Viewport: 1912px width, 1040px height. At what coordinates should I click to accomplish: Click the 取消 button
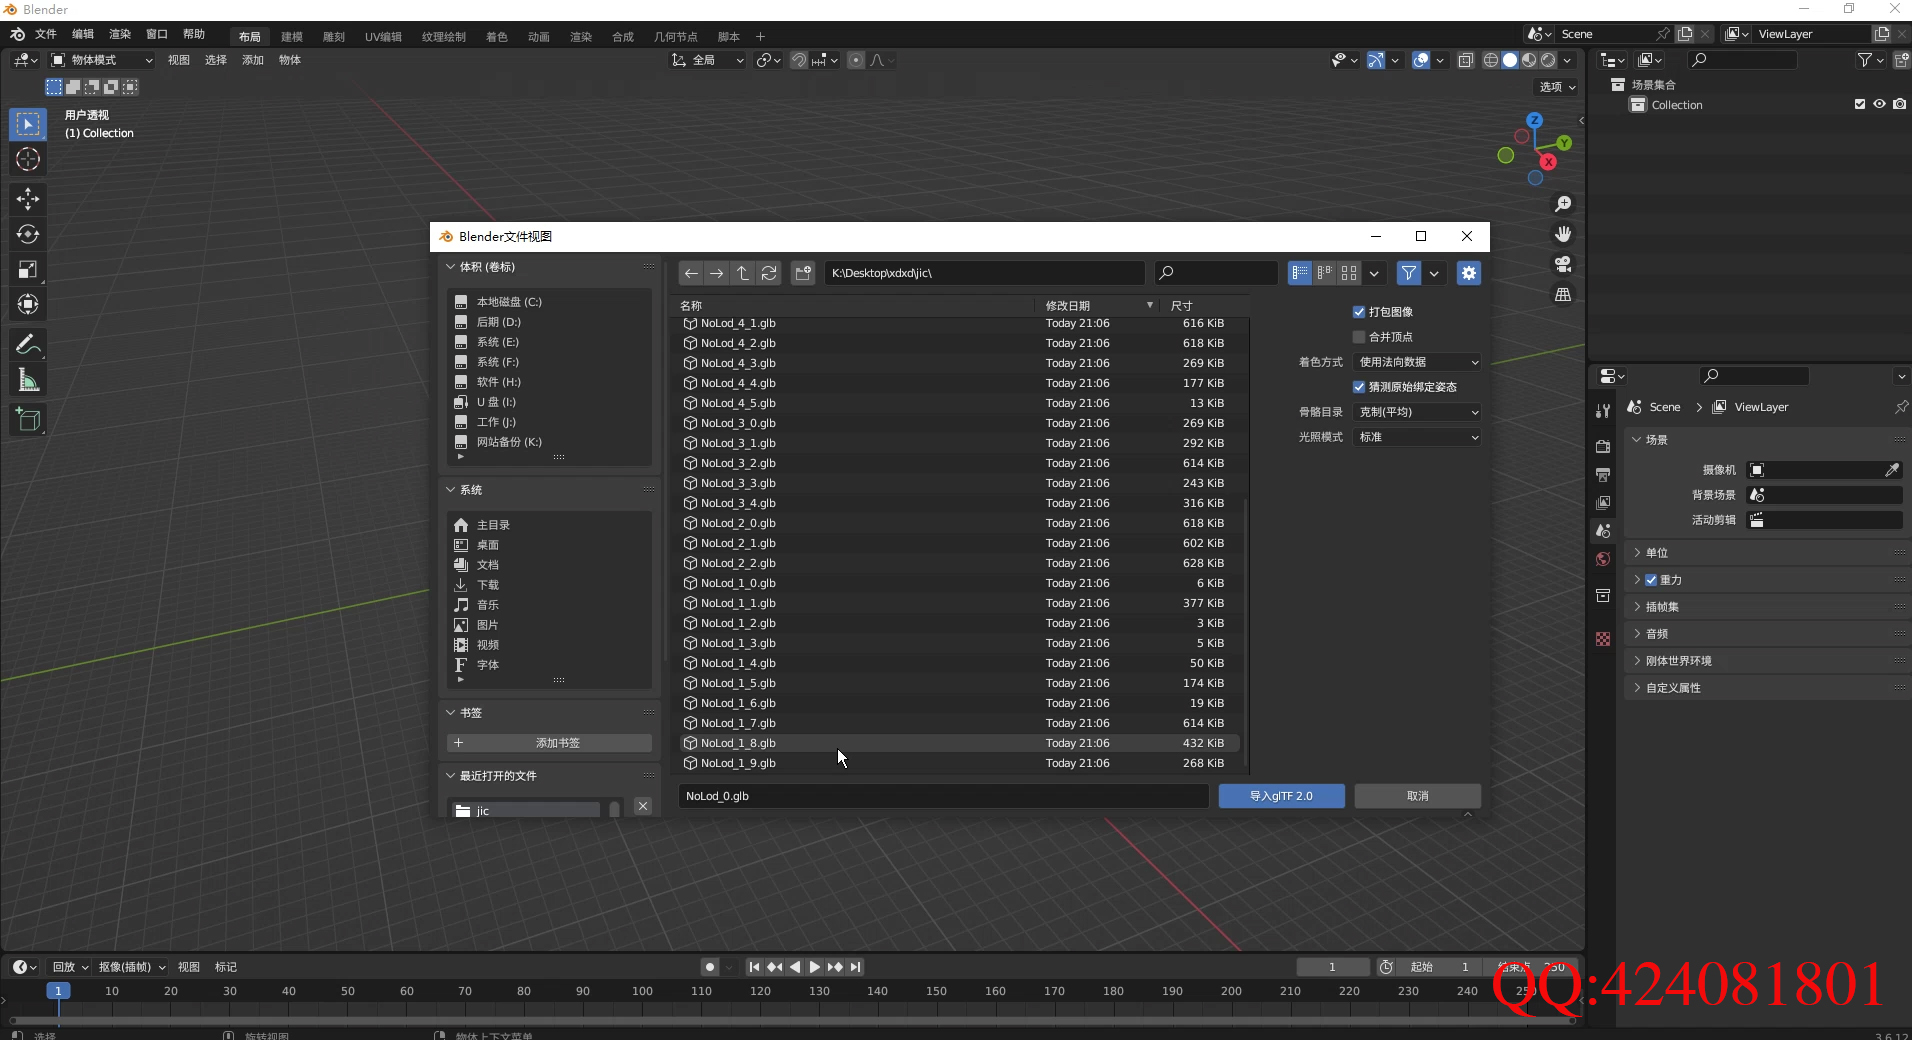tap(1417, 796)
